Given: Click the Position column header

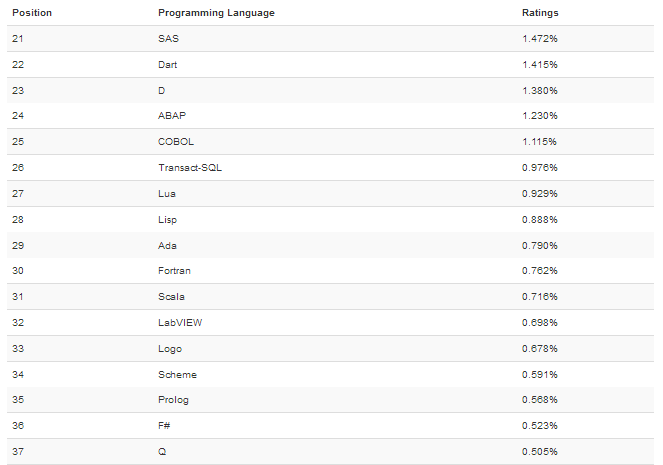Looking at the screenshot, I should (32, 13).
